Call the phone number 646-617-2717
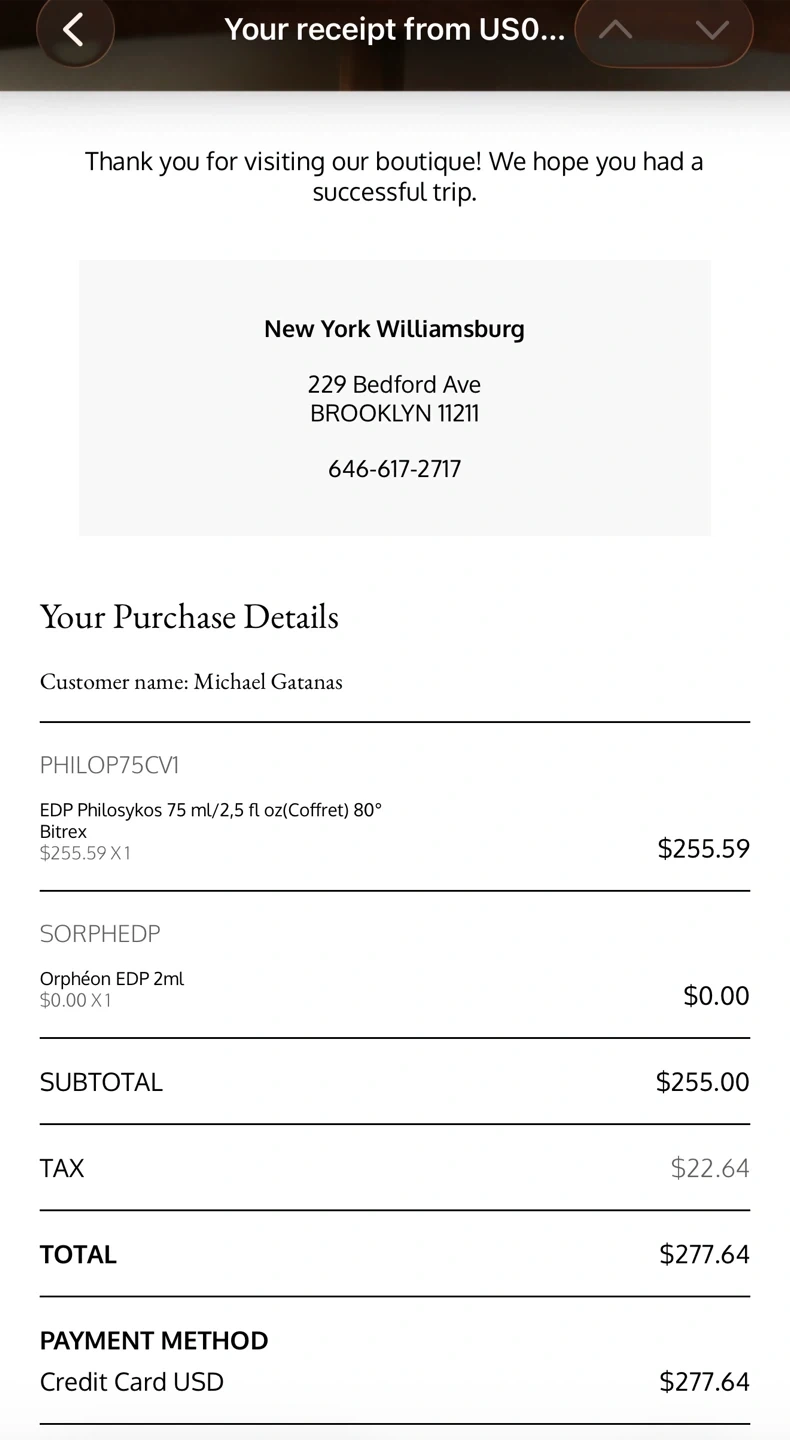This screenshot has height=1440, width=790. [394, 469]
